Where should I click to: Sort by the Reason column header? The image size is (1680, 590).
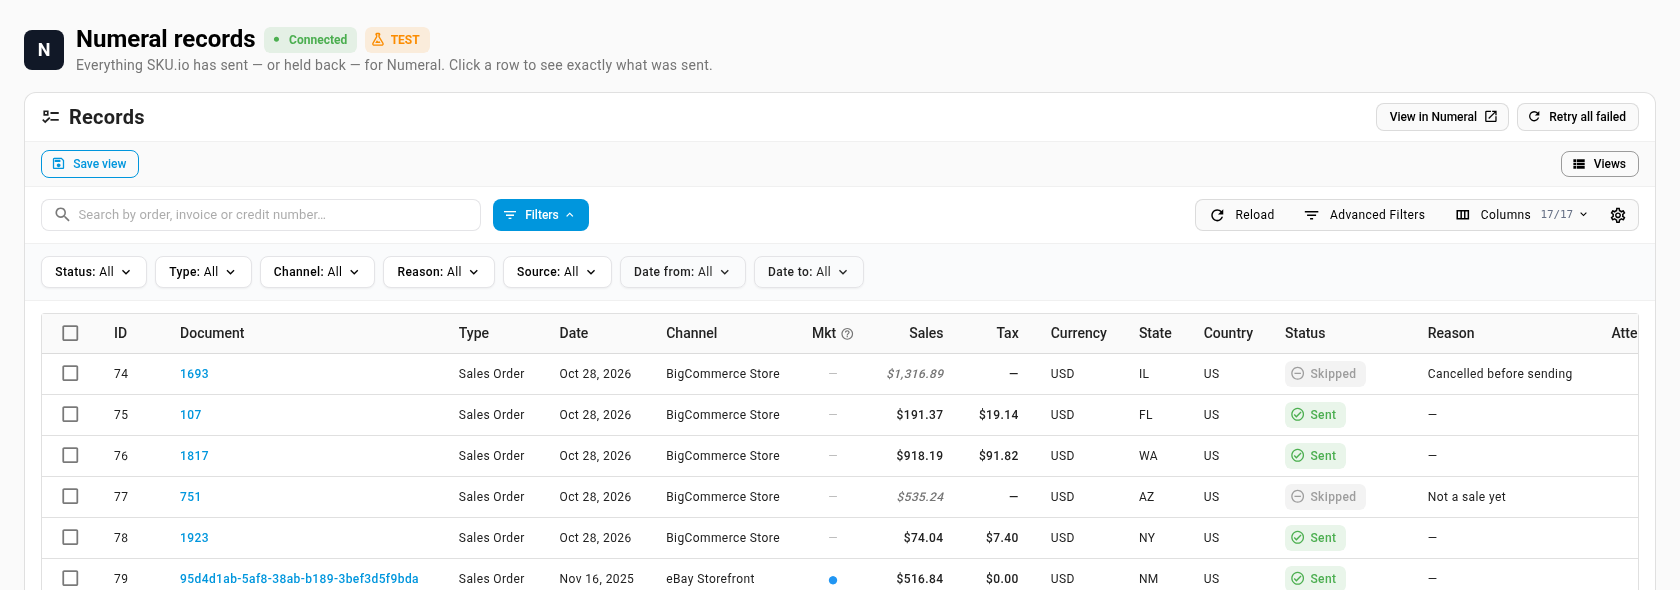(1451, 333)
